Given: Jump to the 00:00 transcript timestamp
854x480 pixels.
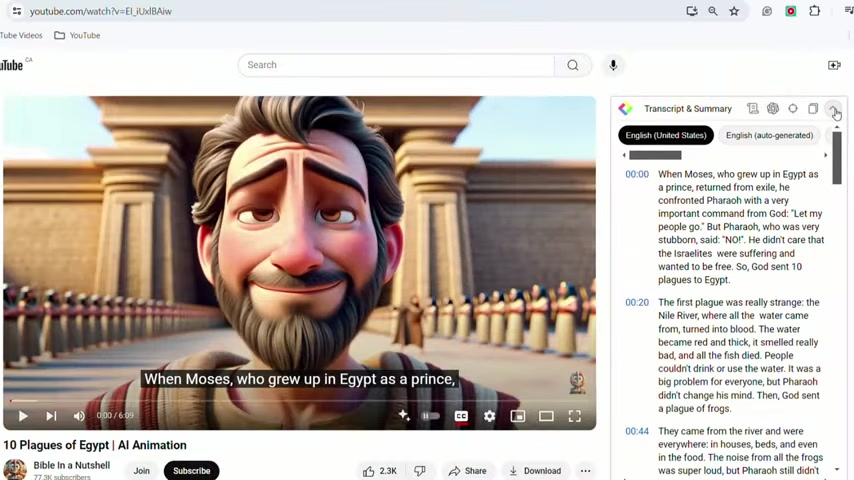Looking at the screenshot, I should pyautogui.click(x=637, y=174).
